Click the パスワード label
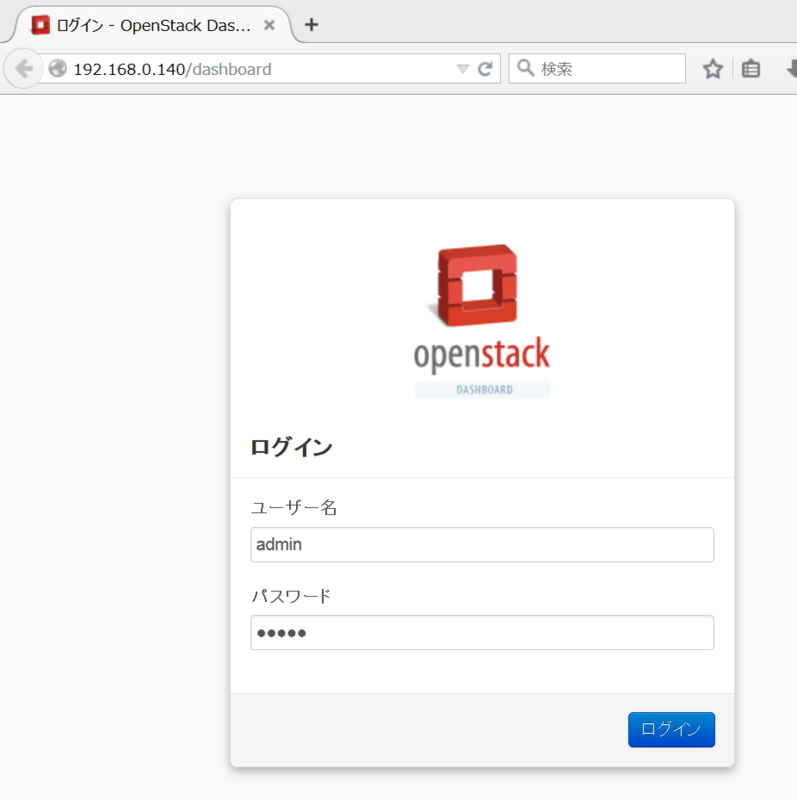This screenshot has width=797, height=800. (291, 595)
